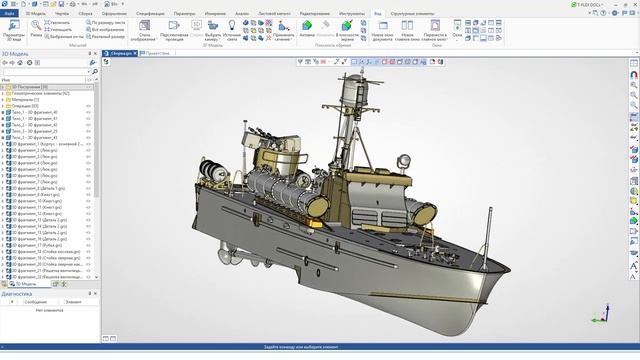Select the zoom window (Рамка) tool
The image size is (640, 360).
point(36,29)
